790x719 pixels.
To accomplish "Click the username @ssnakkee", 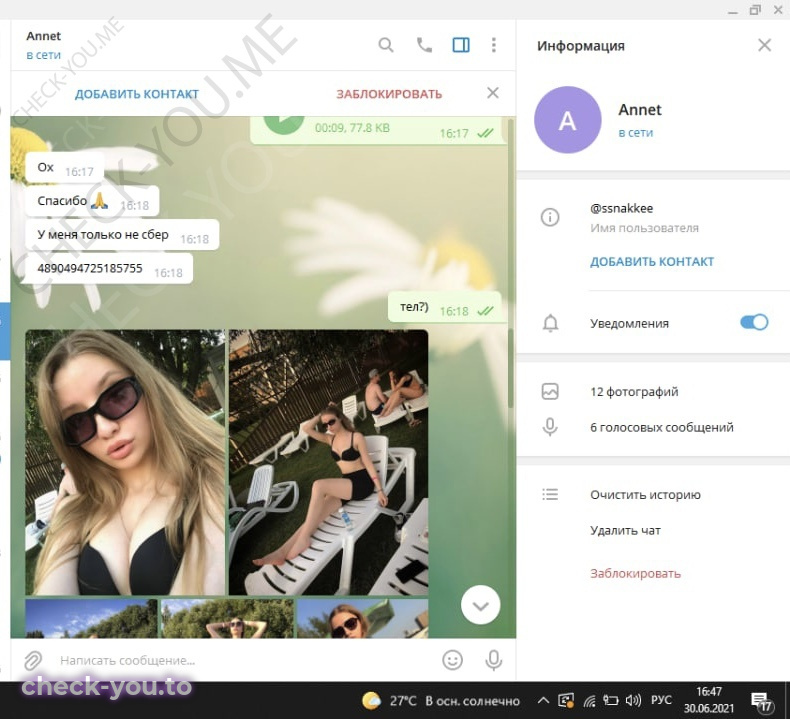I will tap(621, 208).
